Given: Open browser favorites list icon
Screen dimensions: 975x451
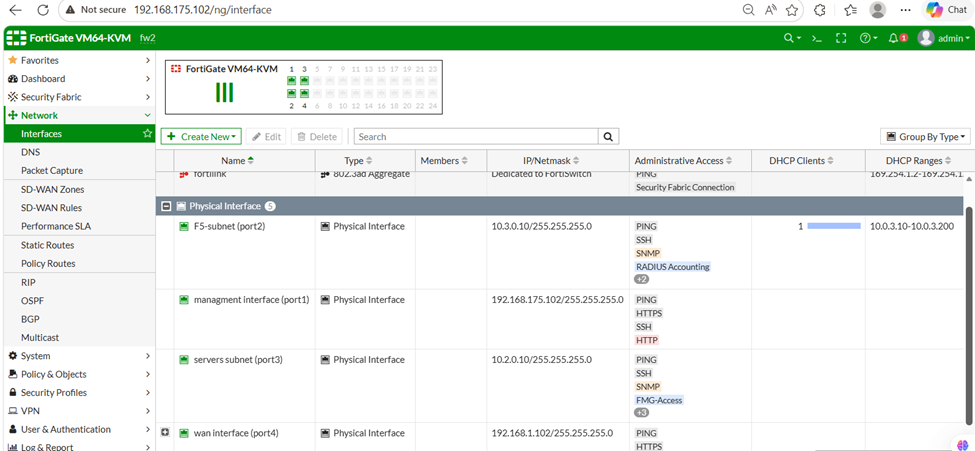Looking at the screenshot, I should (x=851, y=10).
